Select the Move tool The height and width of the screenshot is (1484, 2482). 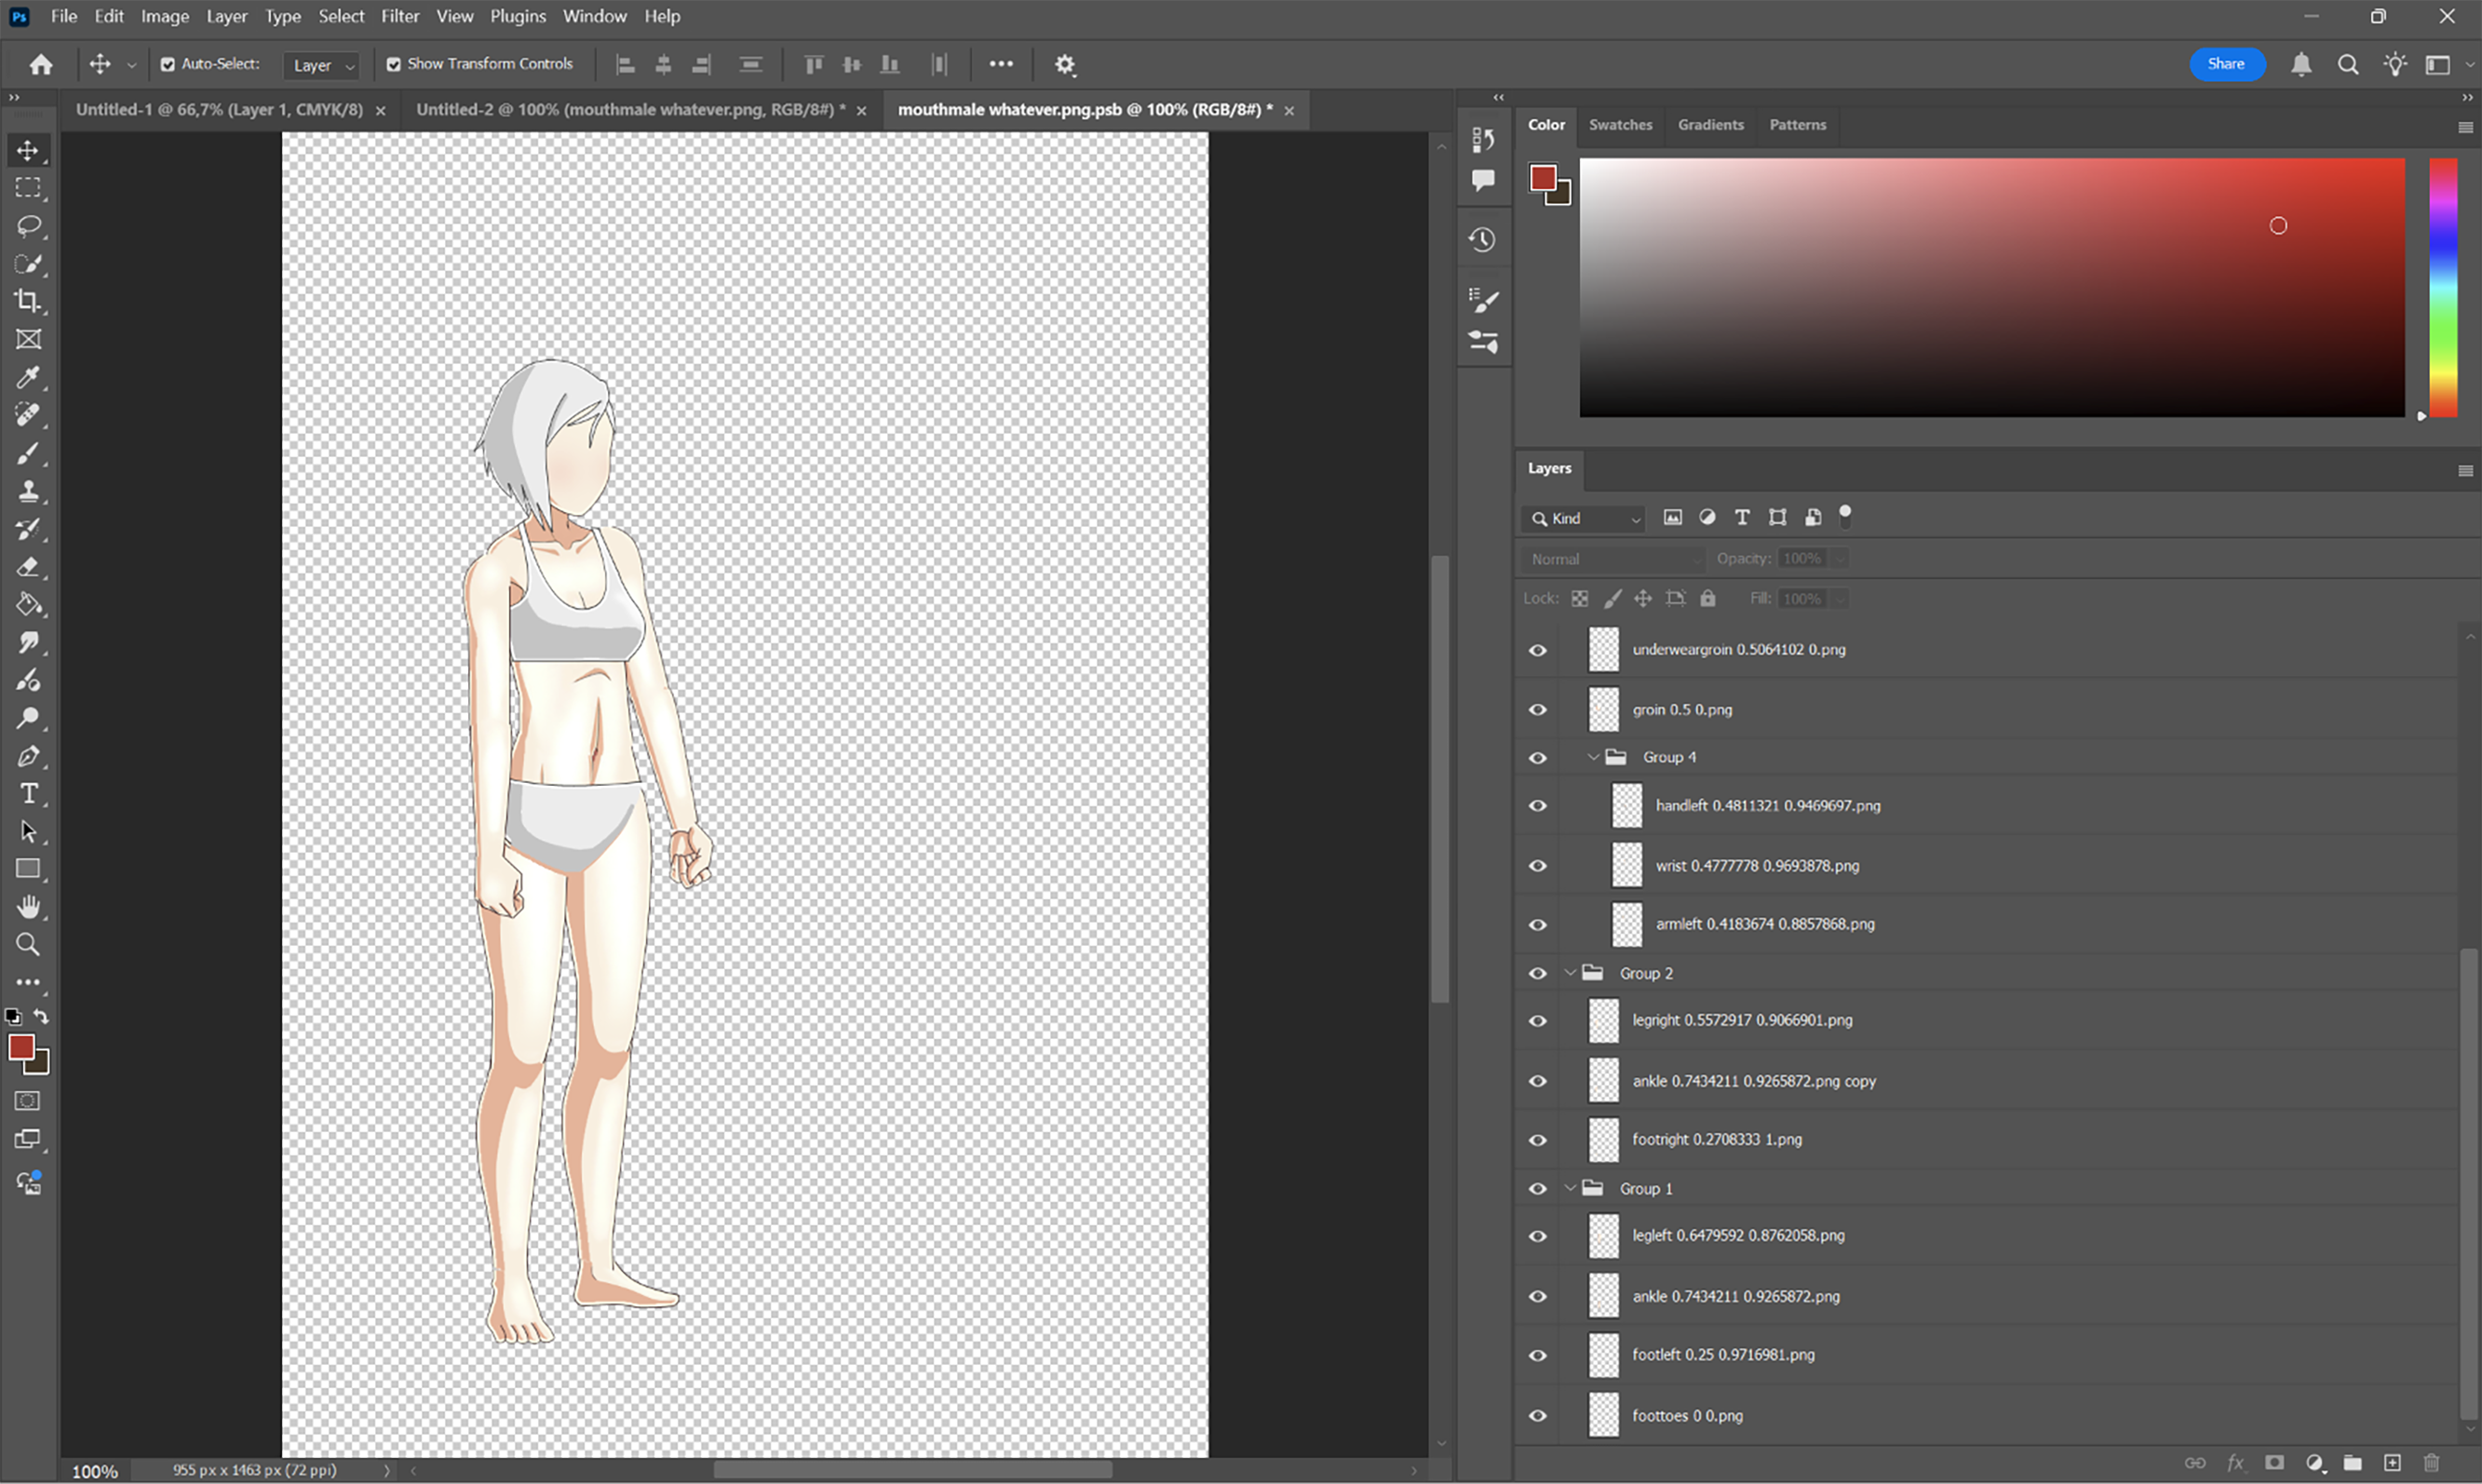pos(28,150)
